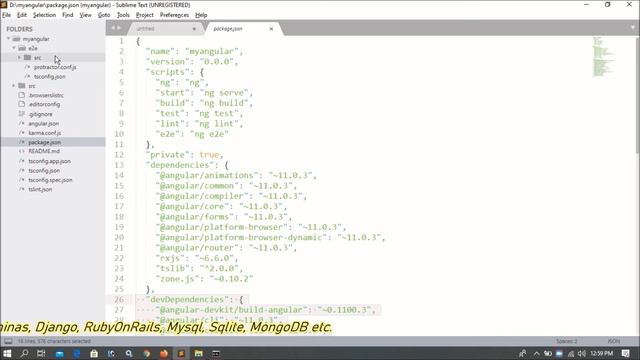Change syntax via JSON status item

[613, 341]
